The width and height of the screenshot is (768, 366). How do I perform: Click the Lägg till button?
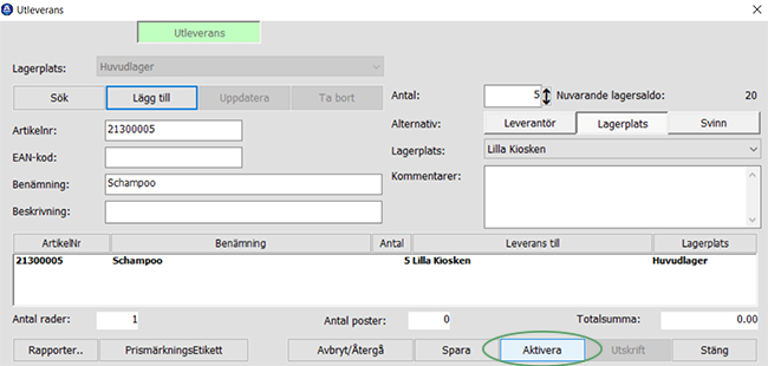point(152,98)
